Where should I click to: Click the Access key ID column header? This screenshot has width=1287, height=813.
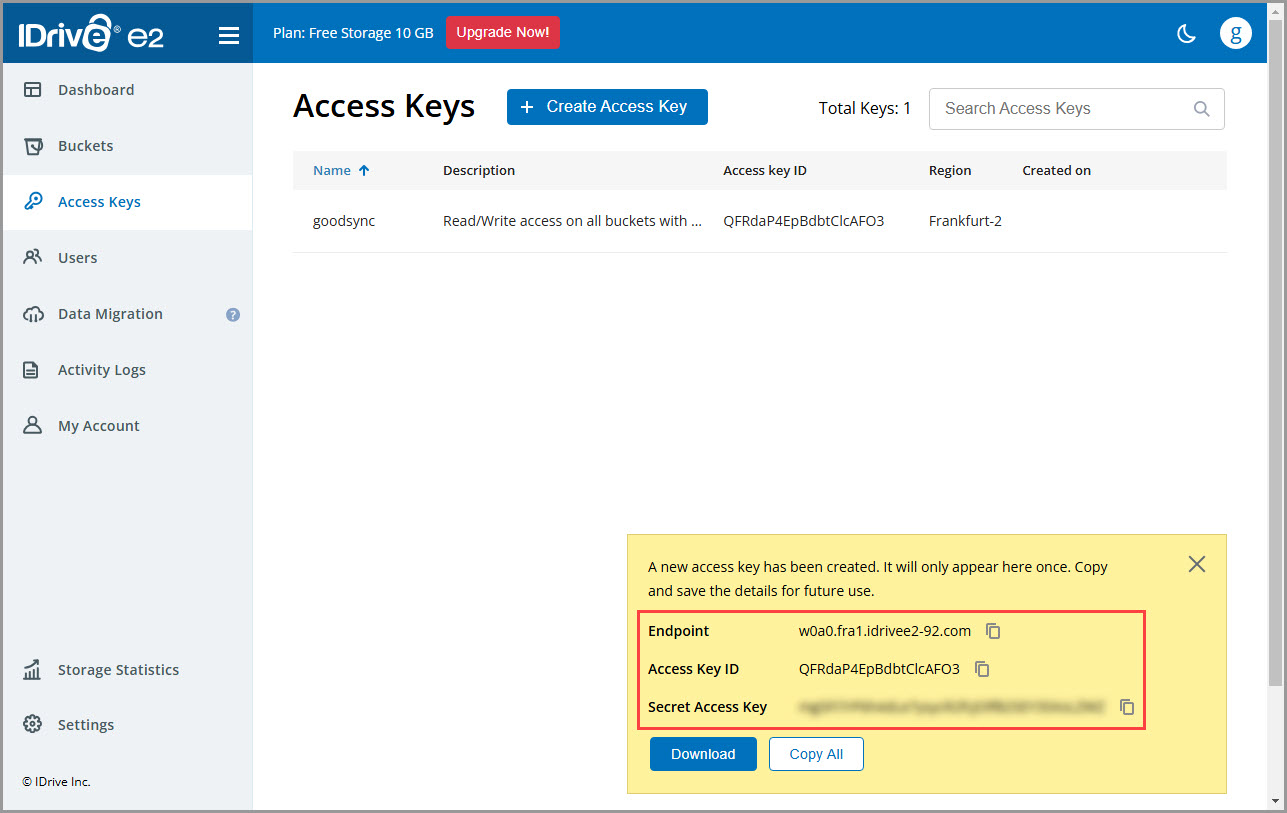tap(765, 170)
